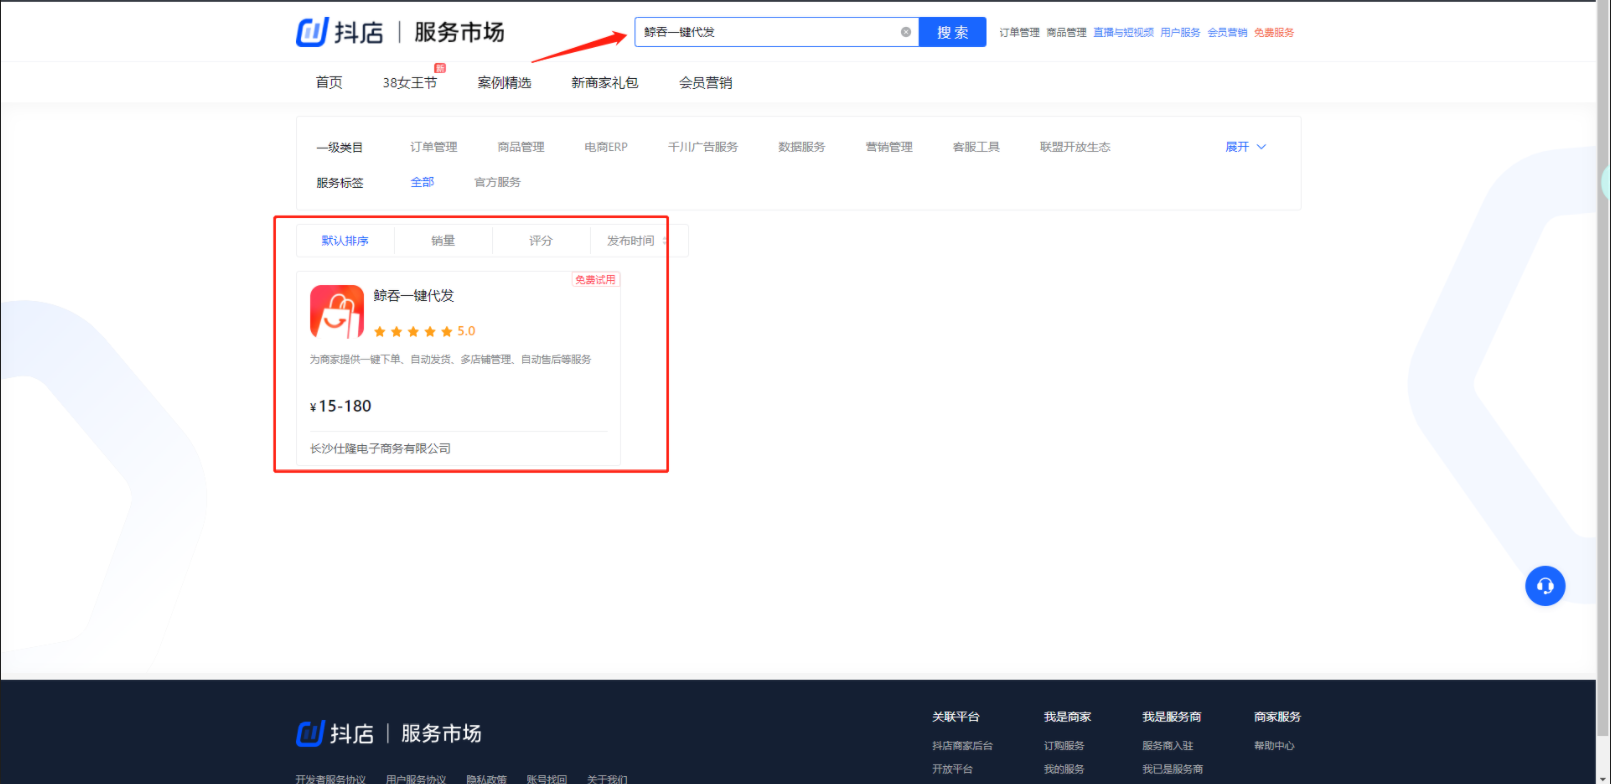Screen dimensions: 1611x784
Task: Filter by 联盟开放生态 category
Action: 1075,147
